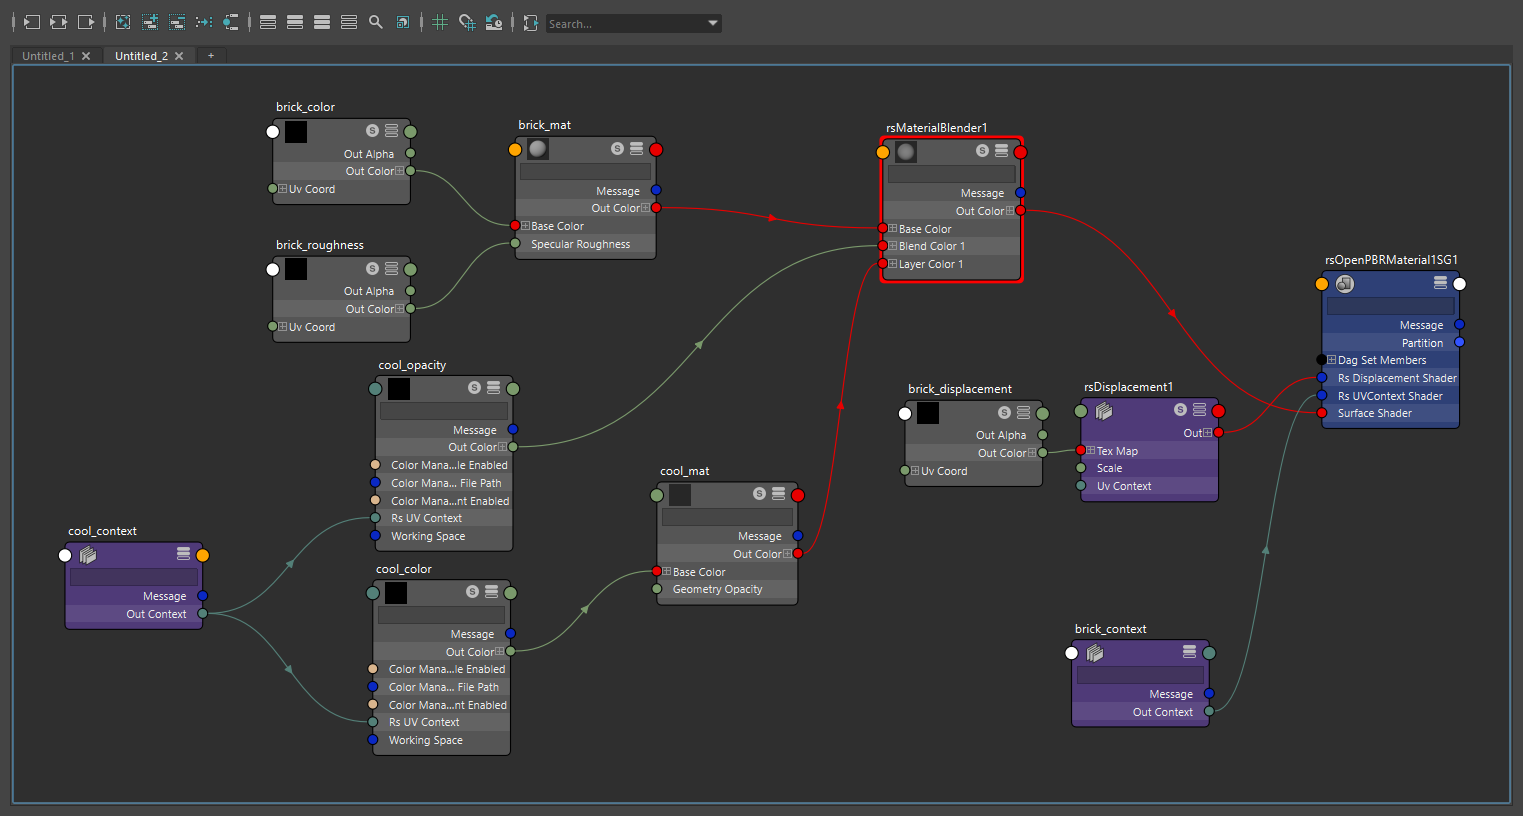Remove selected nodes from graph
1523x816 pixels.
click(177, 22)
